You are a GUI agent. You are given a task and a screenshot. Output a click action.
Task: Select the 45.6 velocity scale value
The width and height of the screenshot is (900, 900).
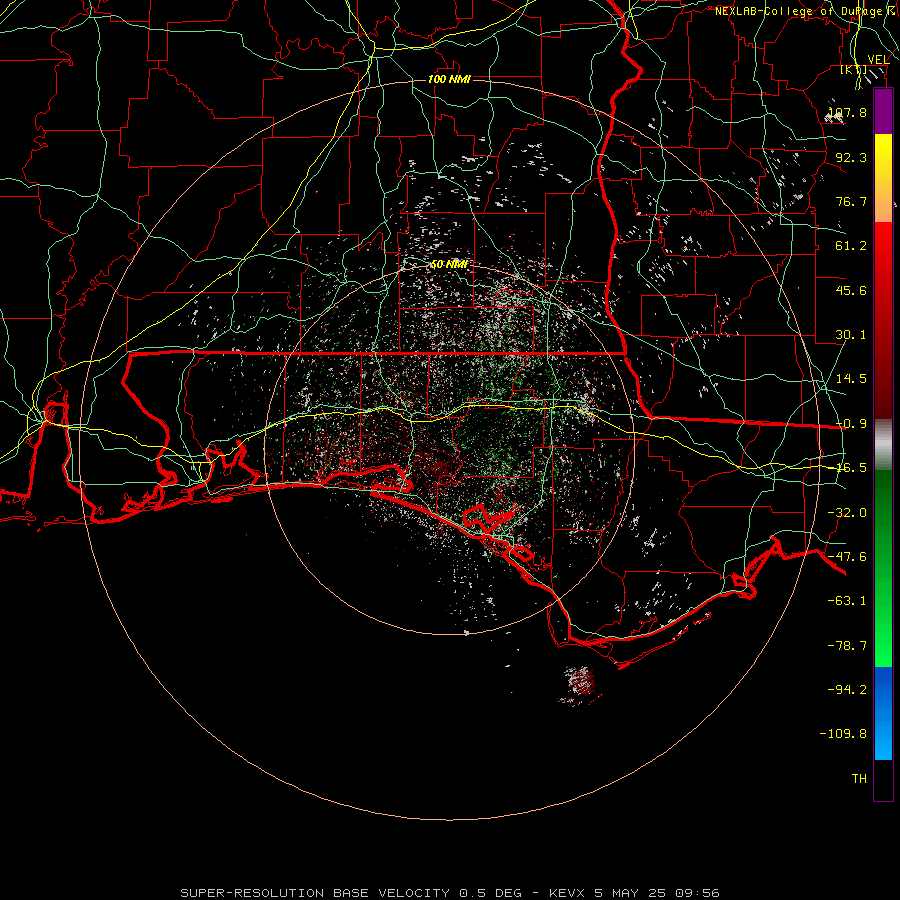click(x=851, y=290)
